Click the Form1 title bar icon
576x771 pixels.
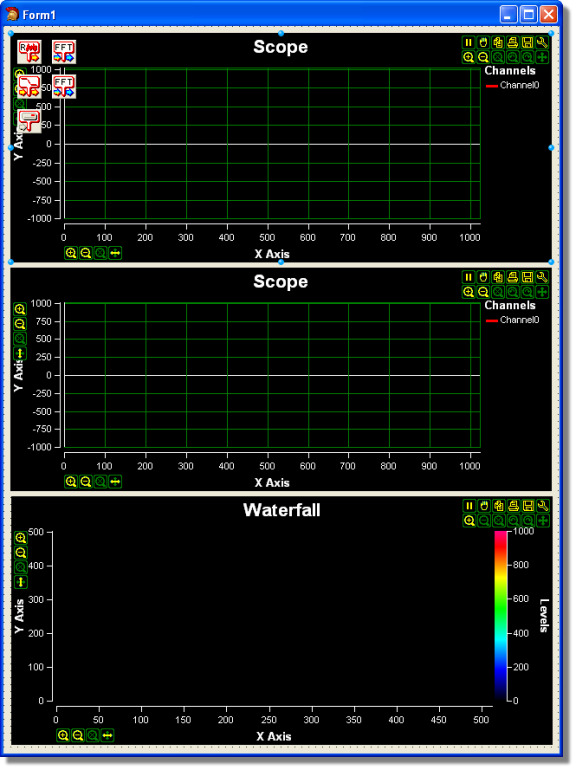[12, 15]
